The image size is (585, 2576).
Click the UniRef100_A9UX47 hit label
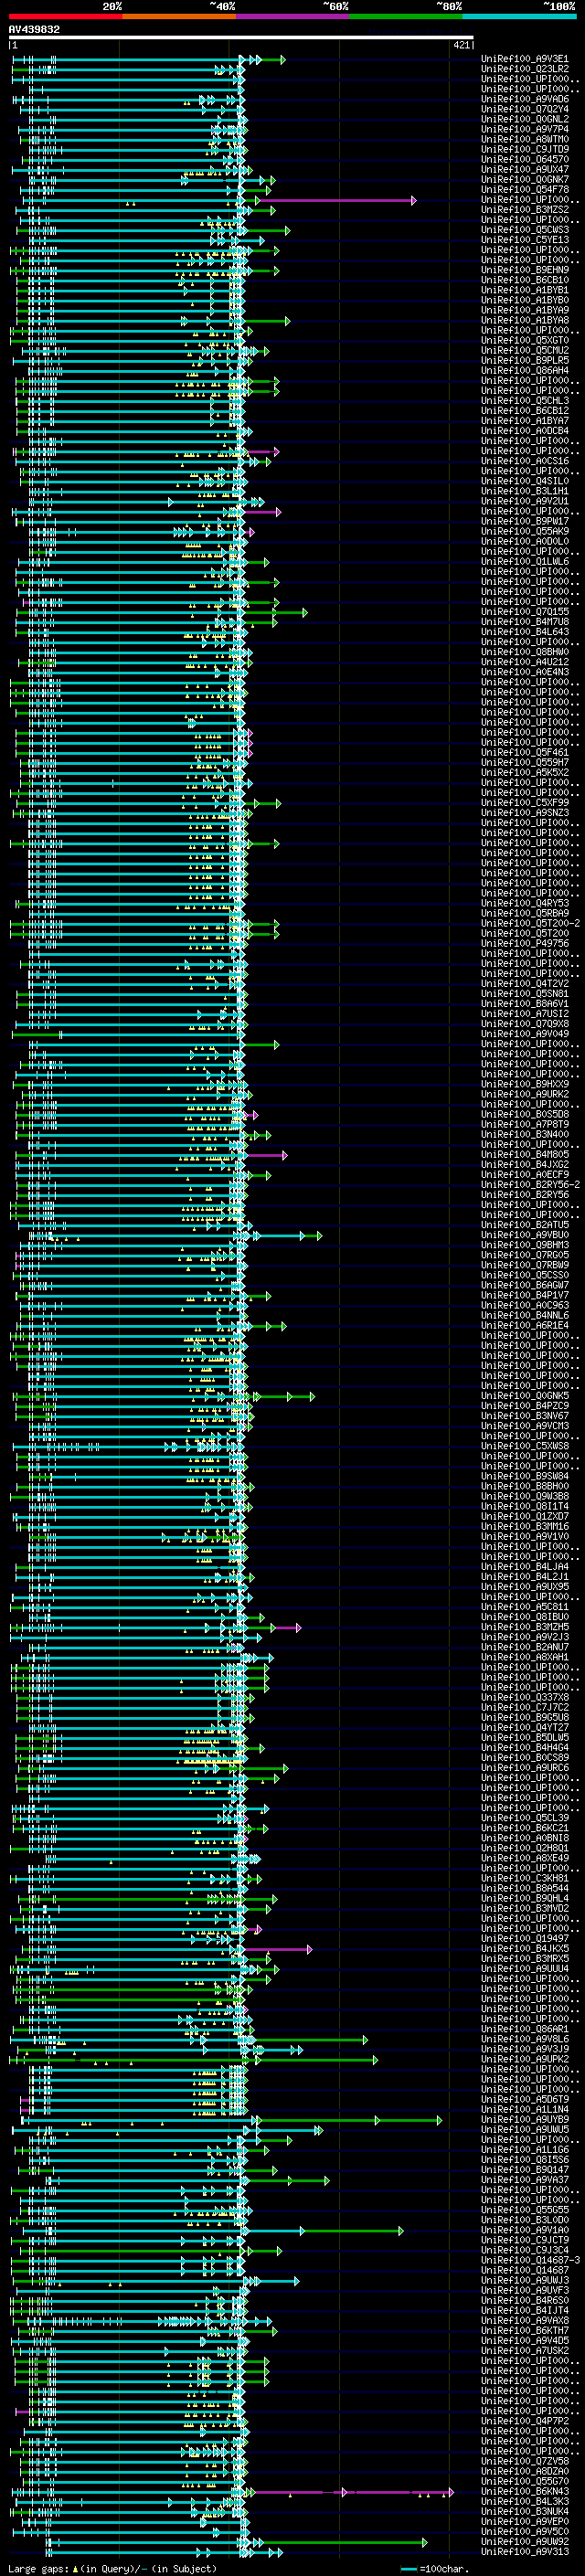point(525,169)
